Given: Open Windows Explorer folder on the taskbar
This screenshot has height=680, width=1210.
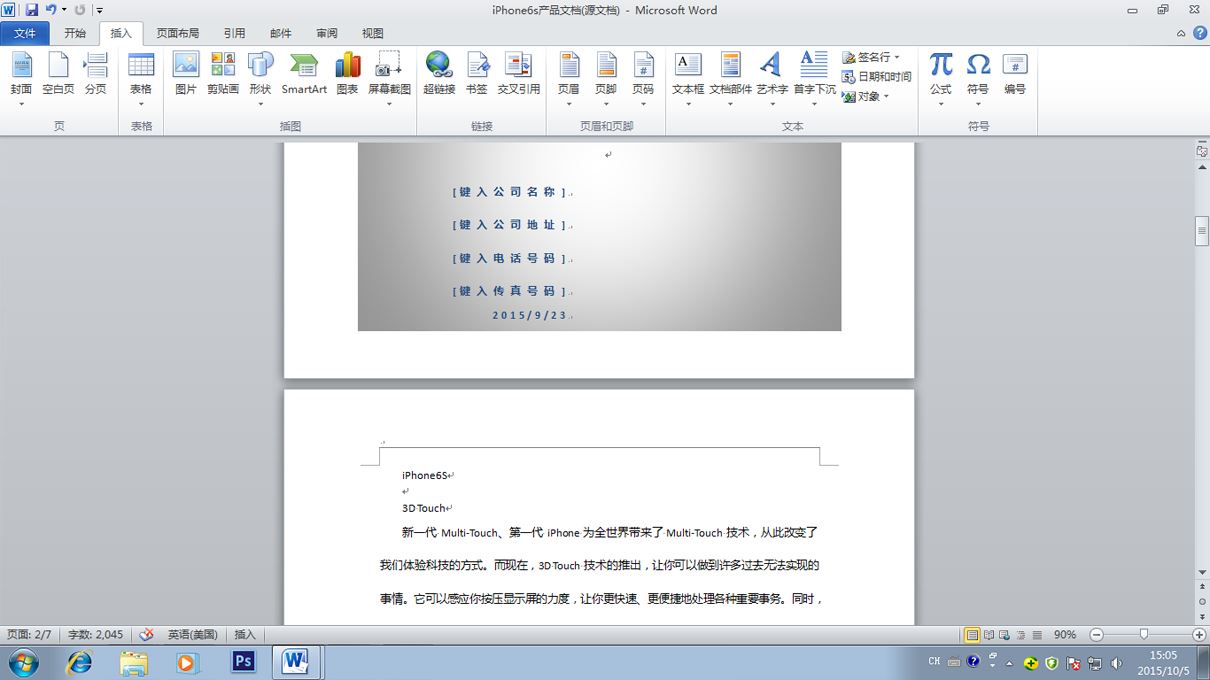Looking at the screenshot, I should pos(133,662).
